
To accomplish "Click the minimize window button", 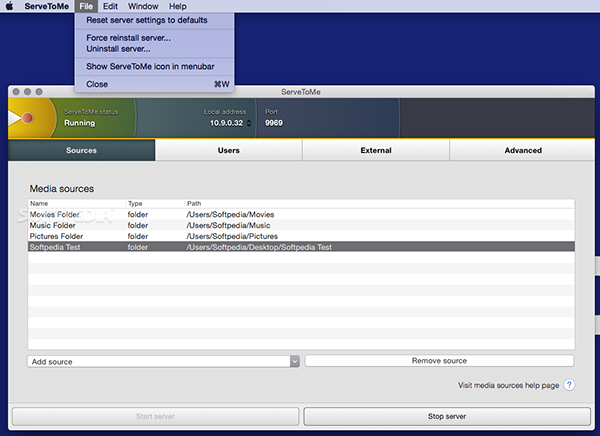I will tap(28, 91).
